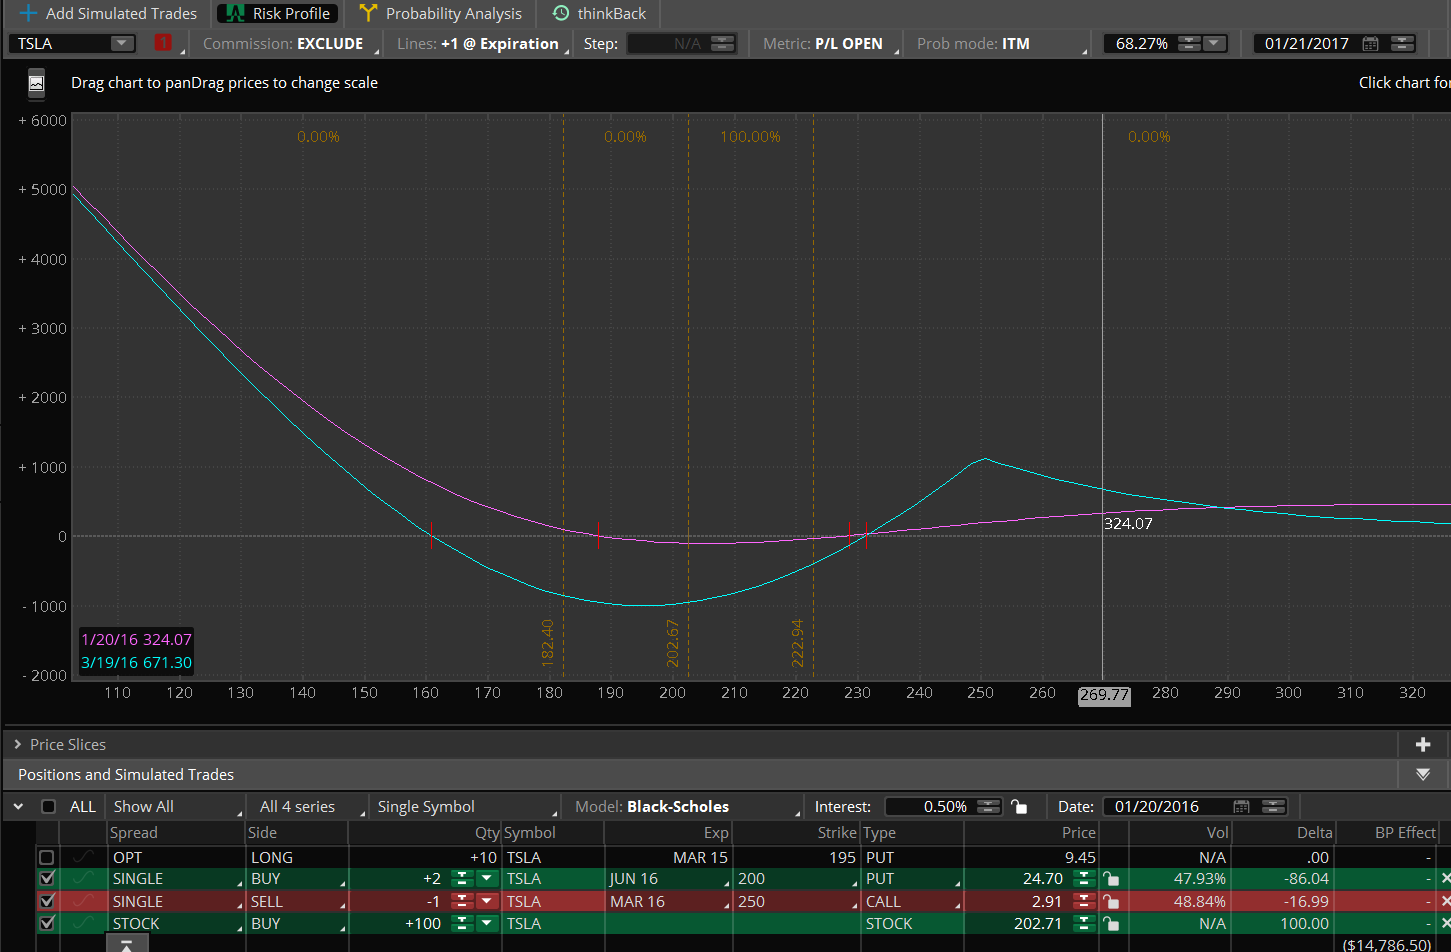Open the 68.27% preset dropdown arrow
This screenshot has height=952, width=1451.
(1215, 44)
